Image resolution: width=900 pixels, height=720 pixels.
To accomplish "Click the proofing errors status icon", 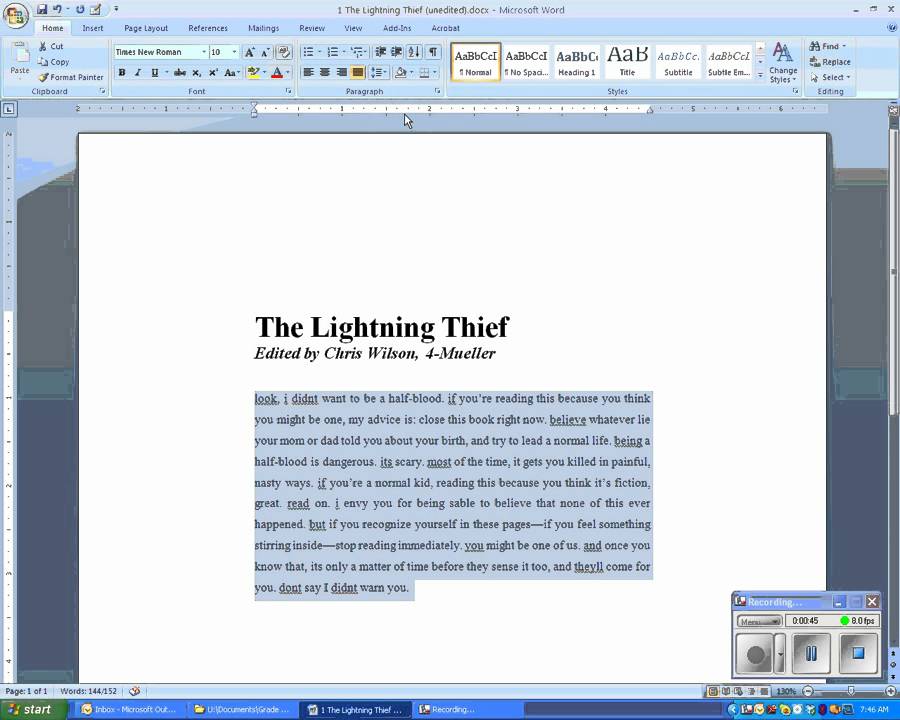I will pyautogui.click(x=135, y=691).
